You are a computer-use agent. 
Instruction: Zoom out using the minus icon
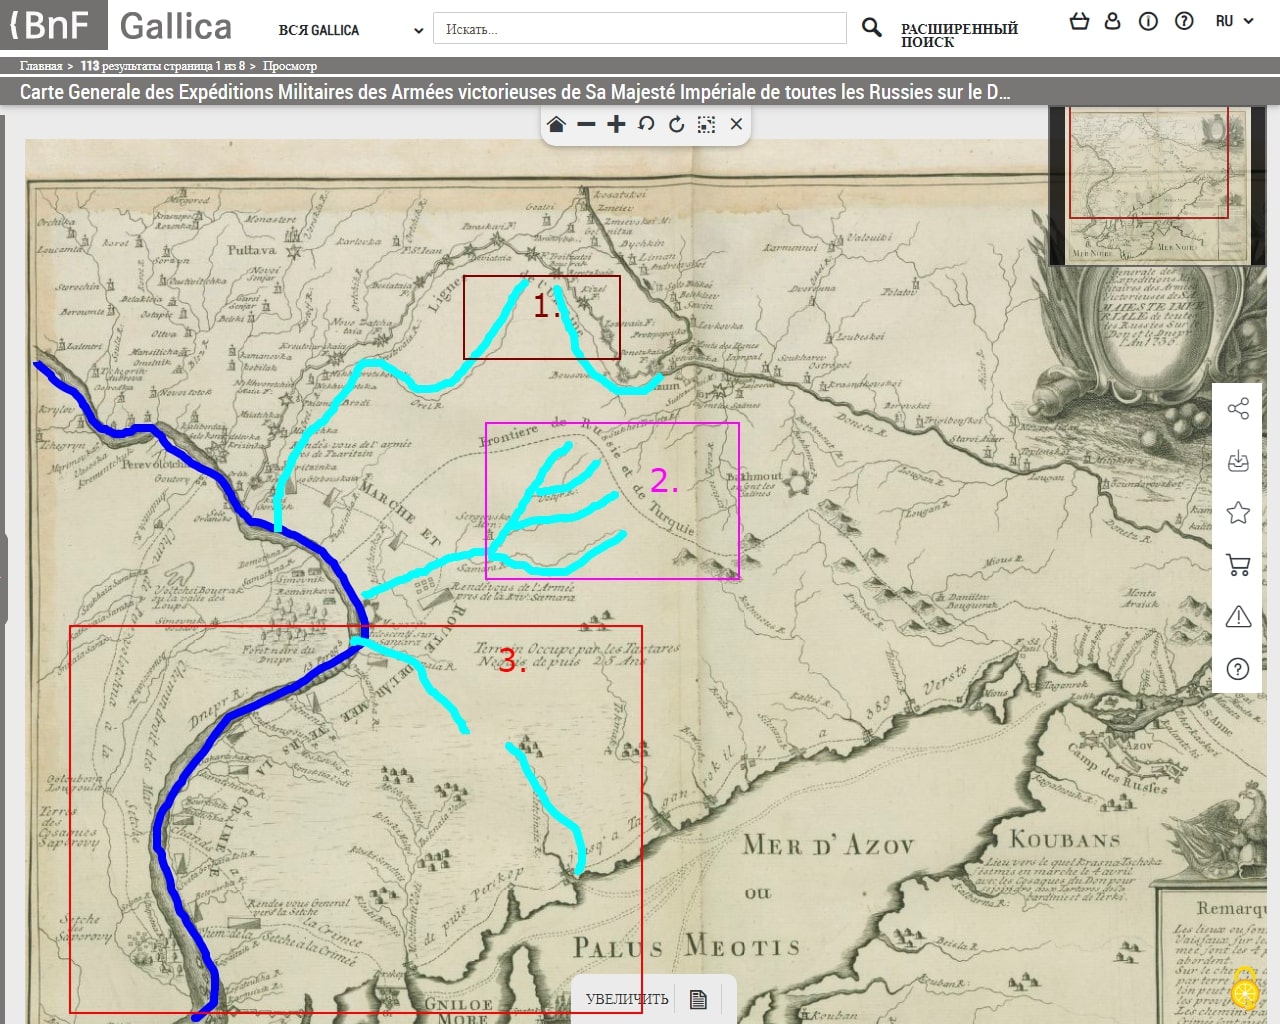(x=587, y=124)
